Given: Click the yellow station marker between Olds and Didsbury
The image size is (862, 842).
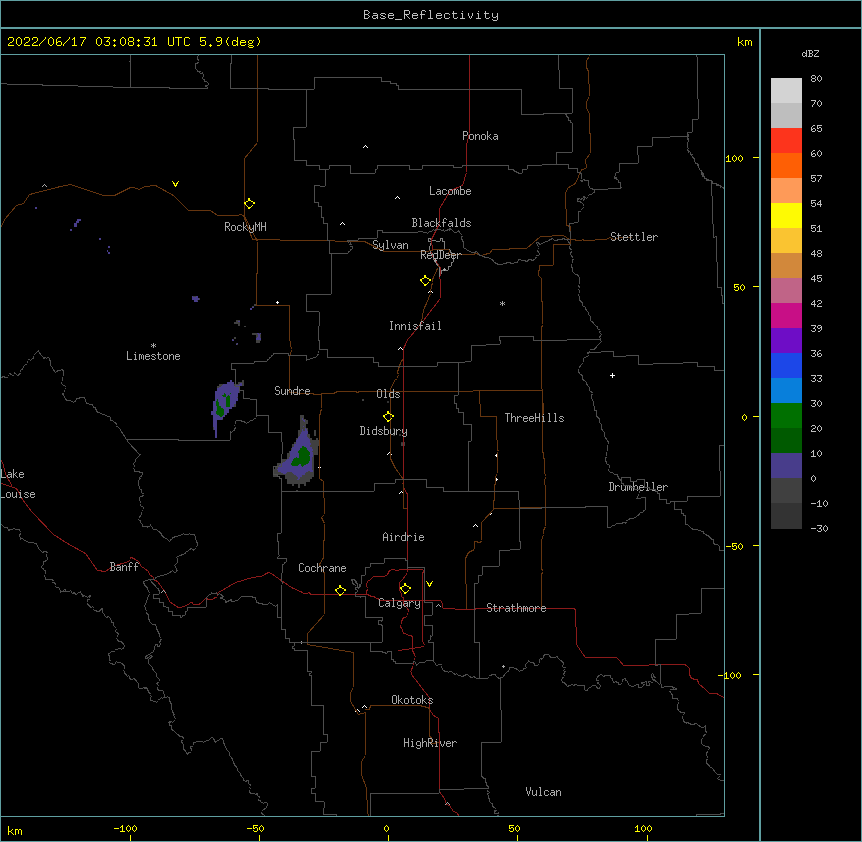Looking at the screenshot, I should coord(388,417).
